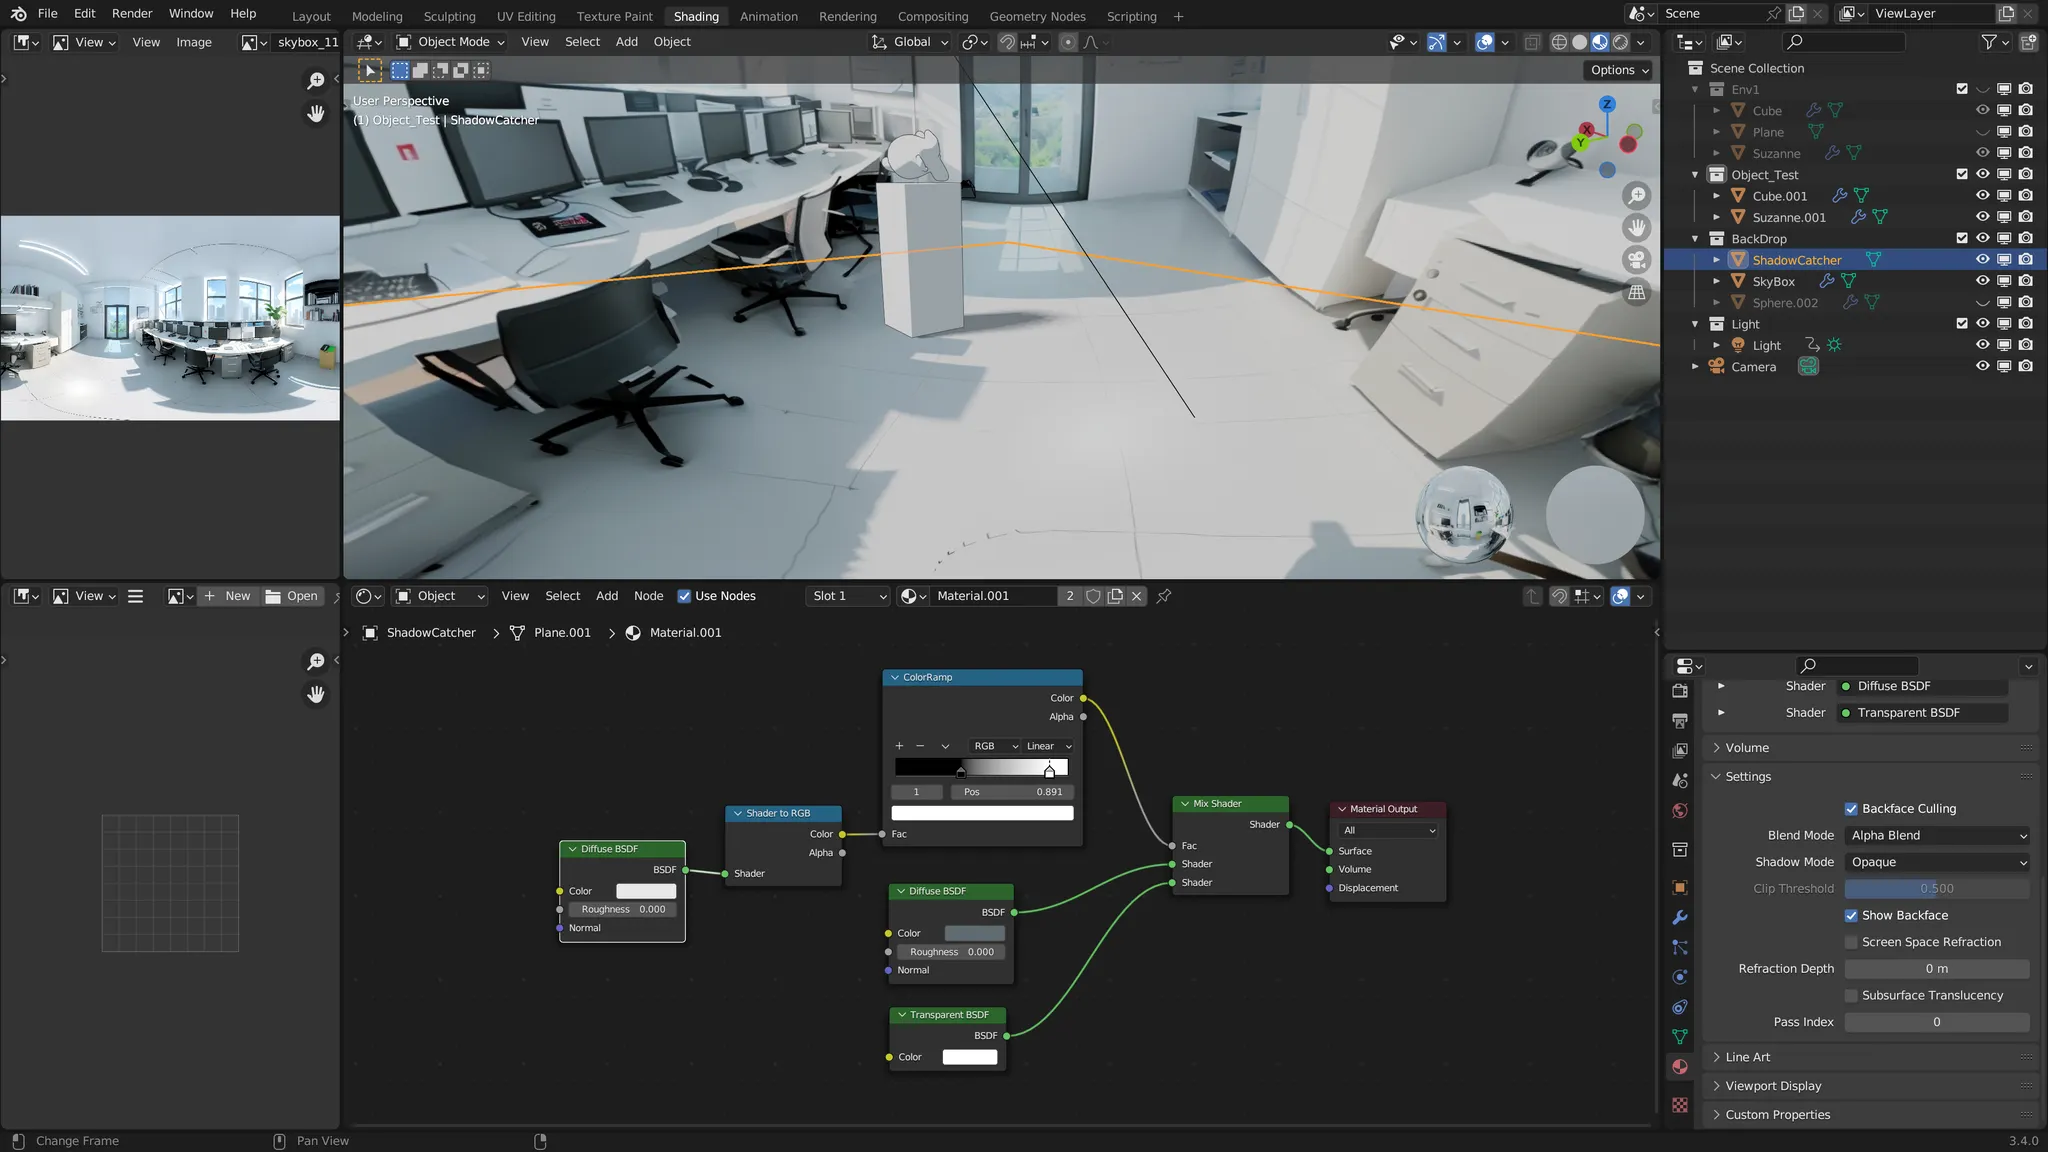Switch to orthographic grid view icon
Viewport: 2048px width, 1152px height.
pyautogui.click(x=1637, y=293)
